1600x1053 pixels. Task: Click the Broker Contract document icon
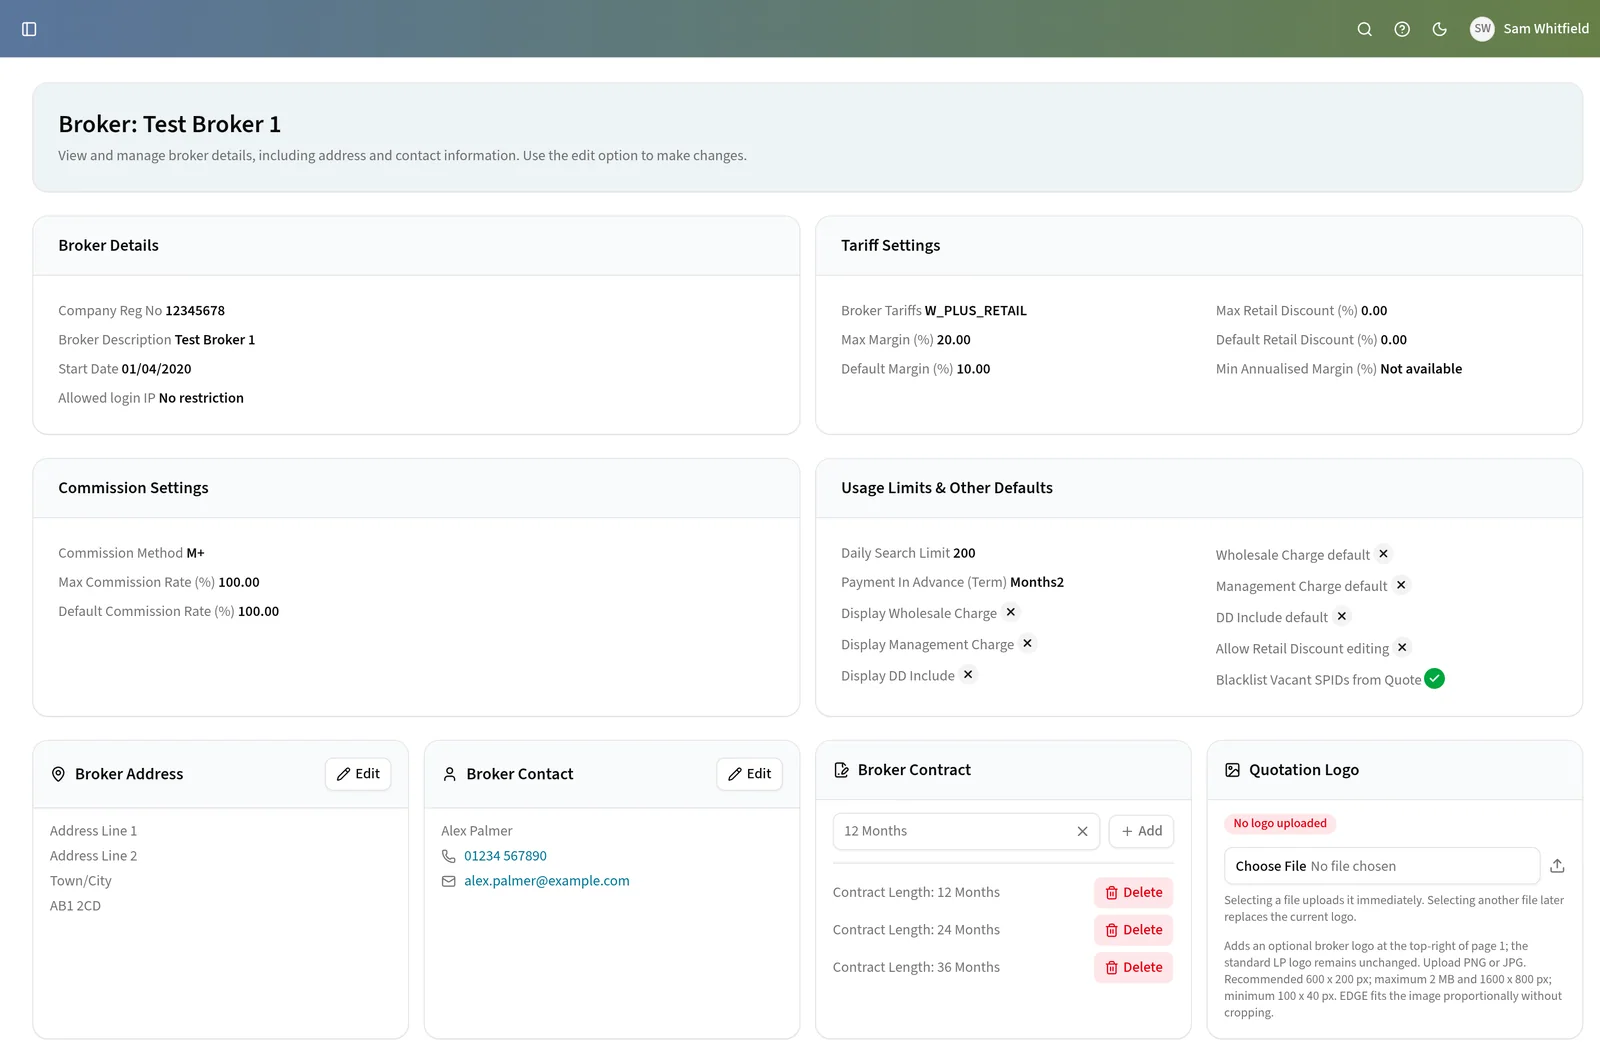click(842, 770)
